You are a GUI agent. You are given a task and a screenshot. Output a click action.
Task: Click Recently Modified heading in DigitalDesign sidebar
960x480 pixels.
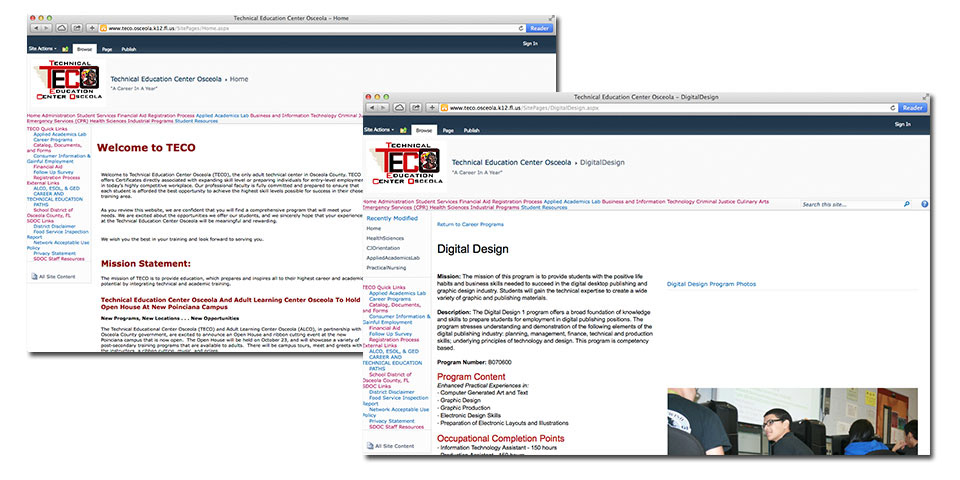pos(392,218)
